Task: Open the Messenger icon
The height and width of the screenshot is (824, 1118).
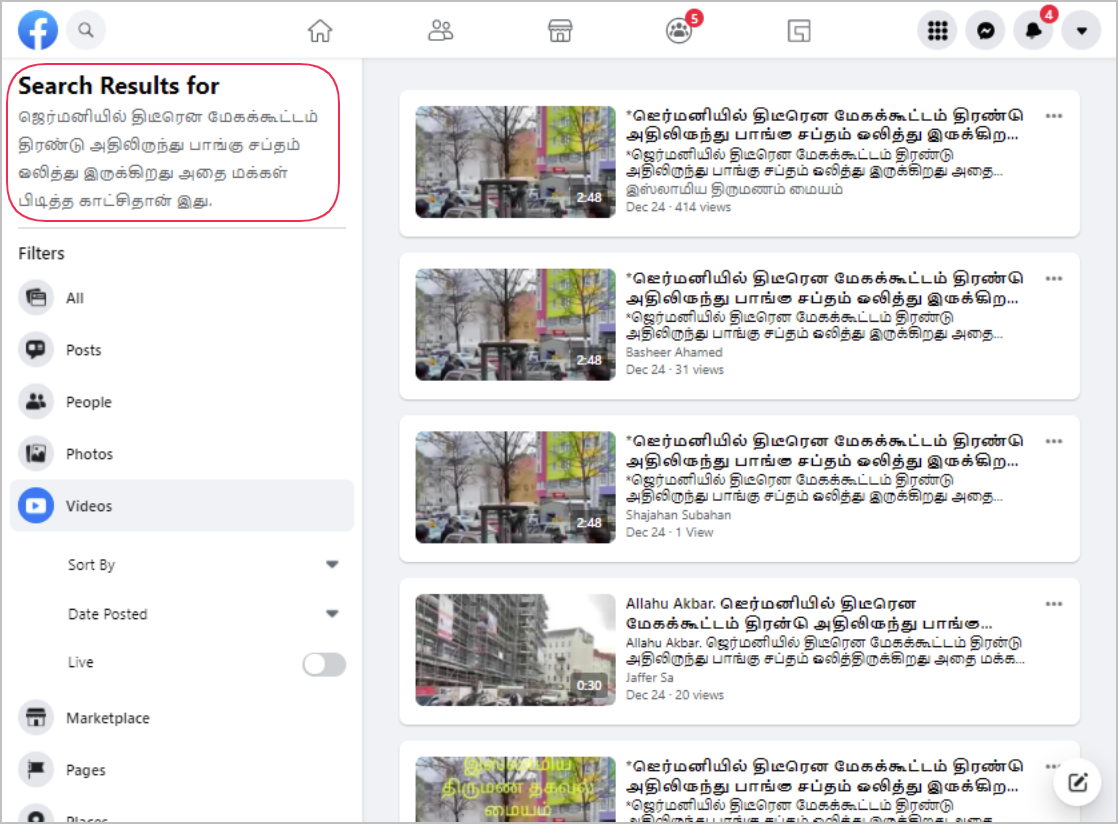Action: 985,31
